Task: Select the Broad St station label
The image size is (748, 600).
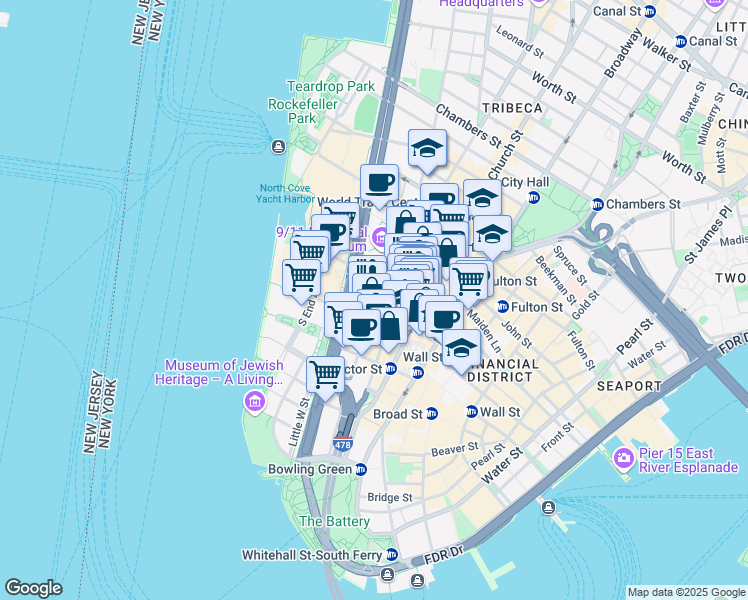Action: click(x=398, y=414)
